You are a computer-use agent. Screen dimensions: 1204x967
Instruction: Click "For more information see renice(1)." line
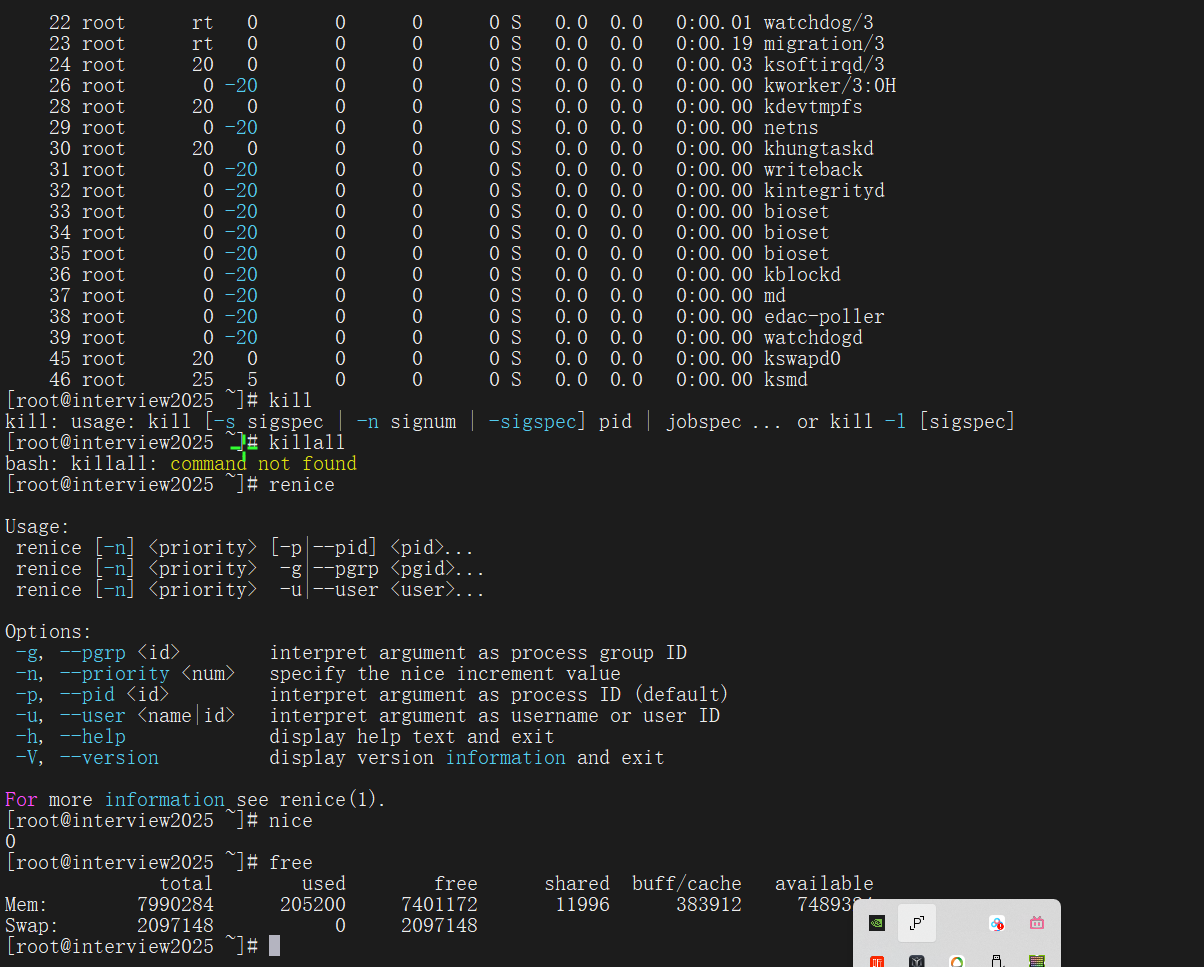coord(195,799)
